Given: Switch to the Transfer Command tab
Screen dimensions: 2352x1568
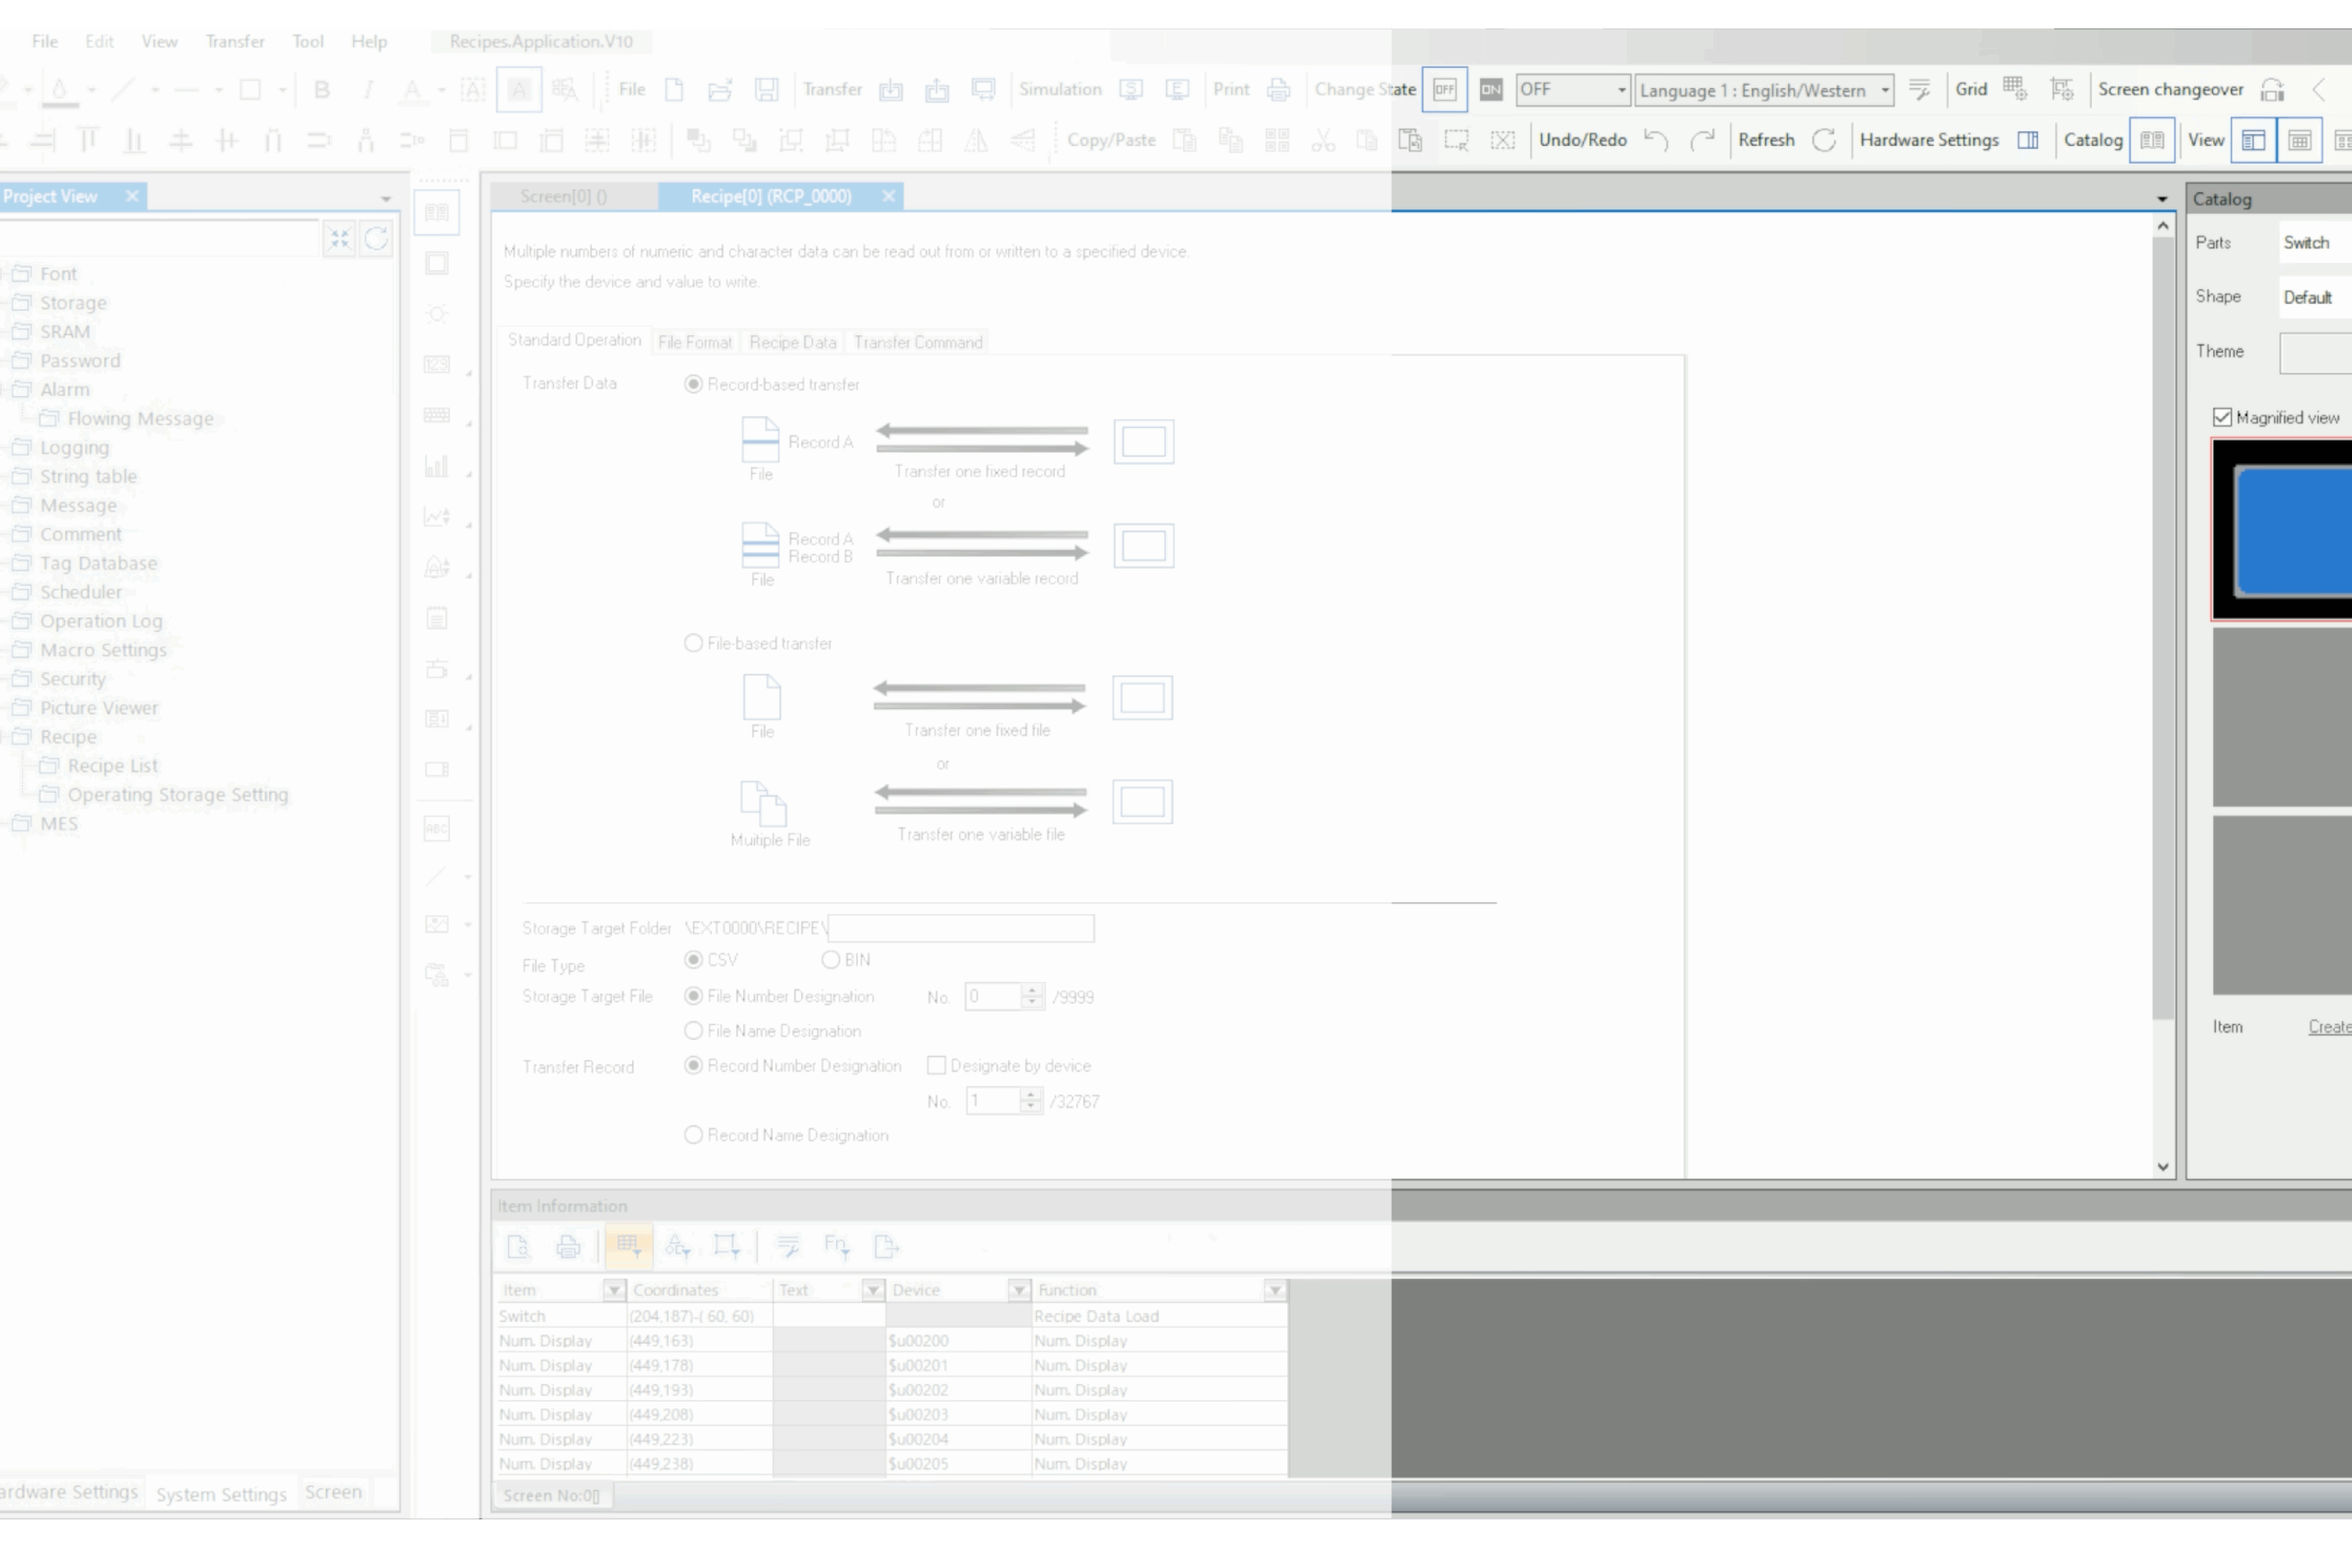Looking at the screenshot, I should click(918, 342).
